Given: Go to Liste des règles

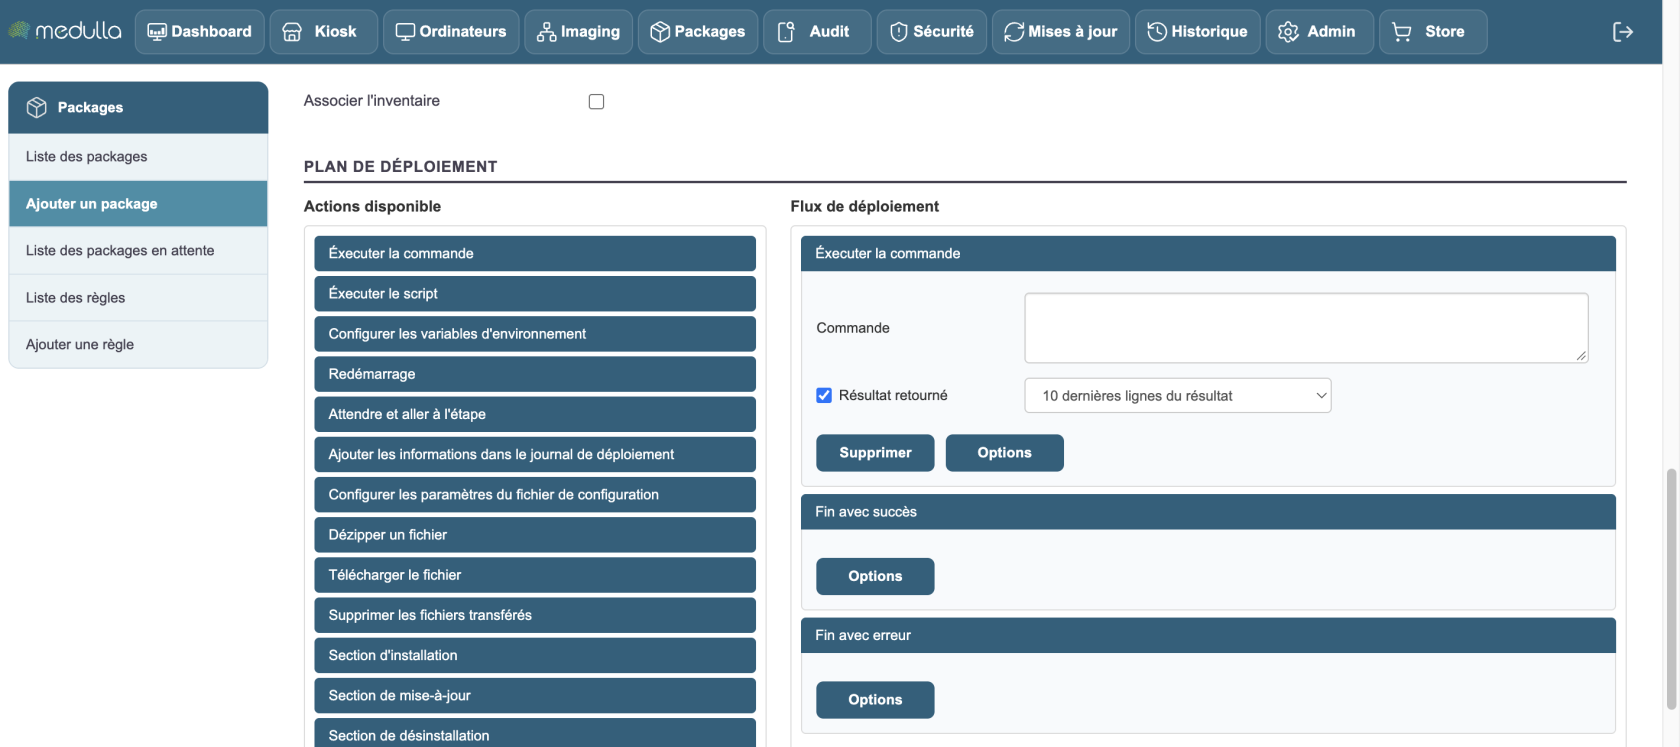Looking at the screenshot, I should pyautogui.click(x=138, y=298).
